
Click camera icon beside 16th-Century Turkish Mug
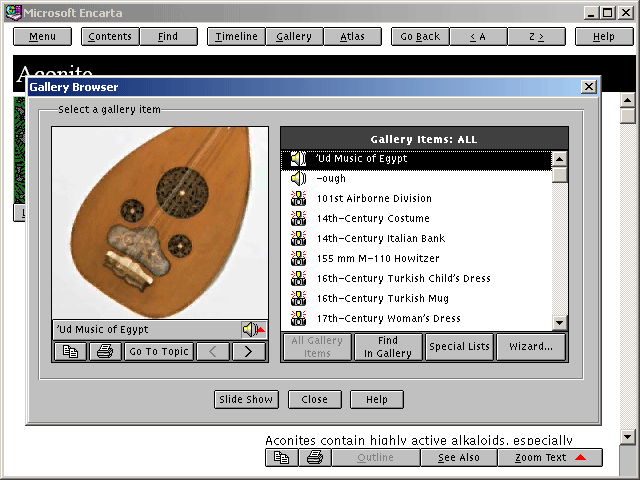pos(298,298)
